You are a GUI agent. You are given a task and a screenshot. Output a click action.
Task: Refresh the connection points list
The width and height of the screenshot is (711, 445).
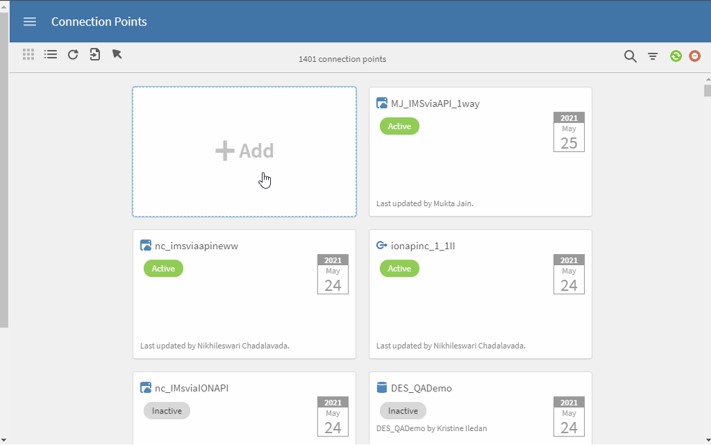tap(73, 54)
